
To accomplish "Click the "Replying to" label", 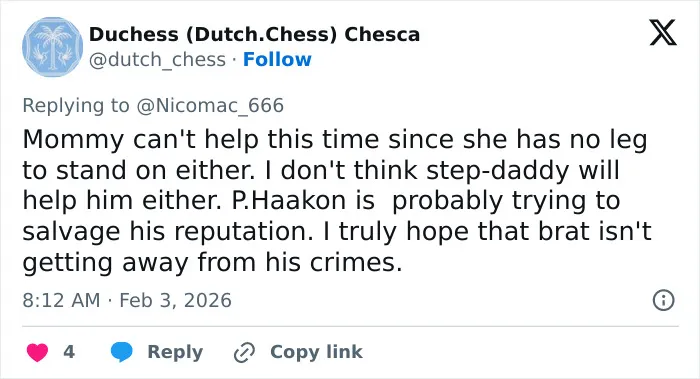I will point(76,106).
